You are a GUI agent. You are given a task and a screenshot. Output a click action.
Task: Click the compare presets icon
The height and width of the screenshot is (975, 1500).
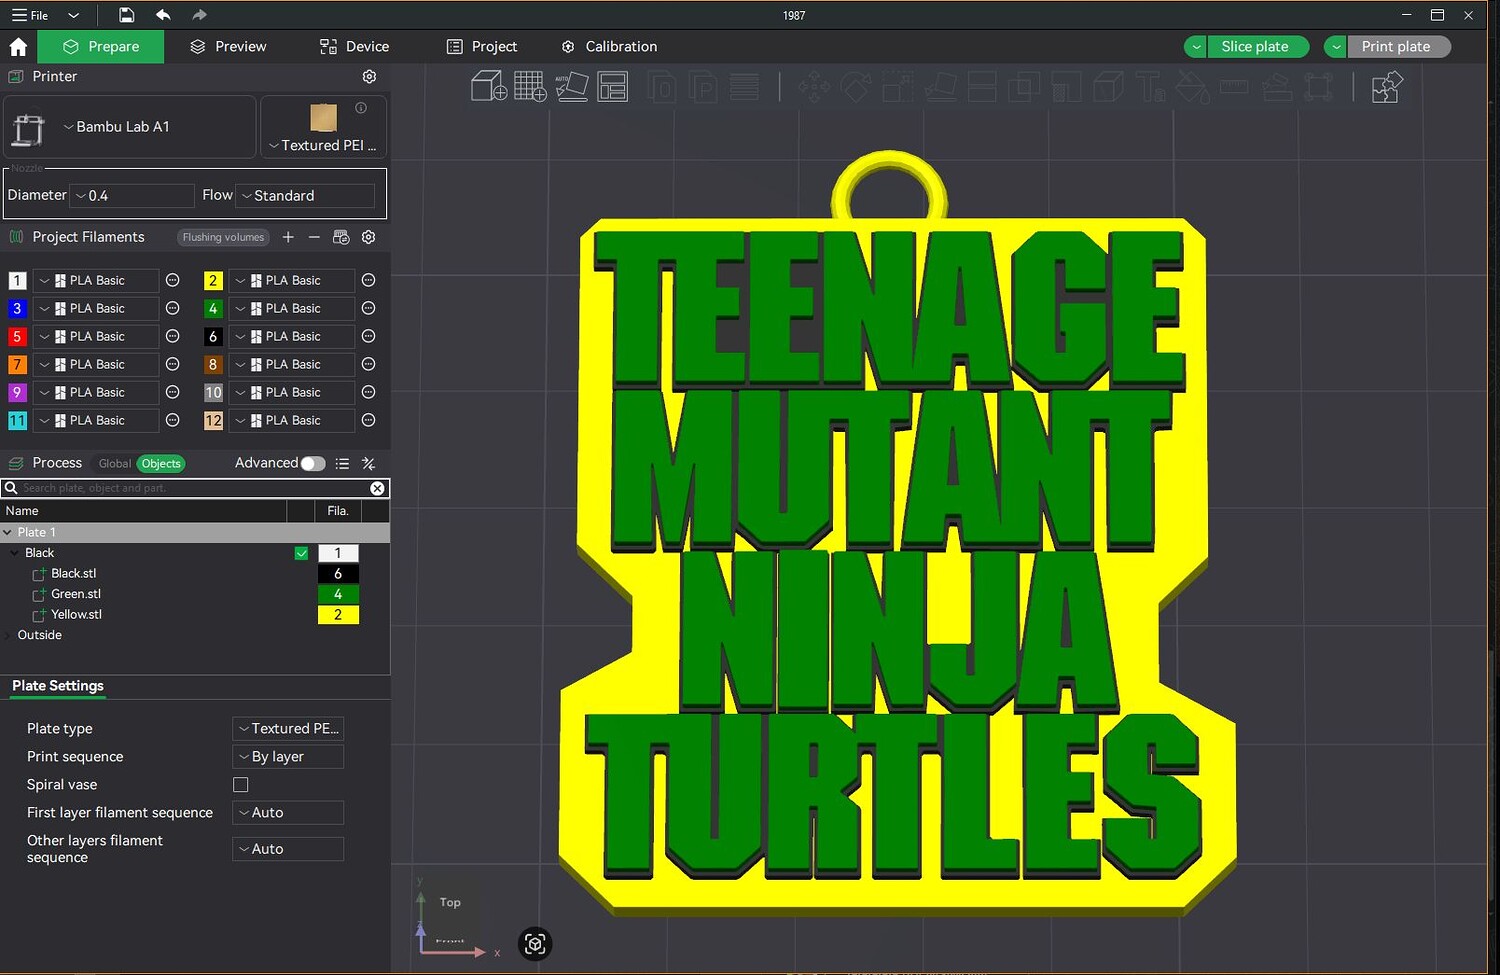pyautogui.click(x=369, y=464)
